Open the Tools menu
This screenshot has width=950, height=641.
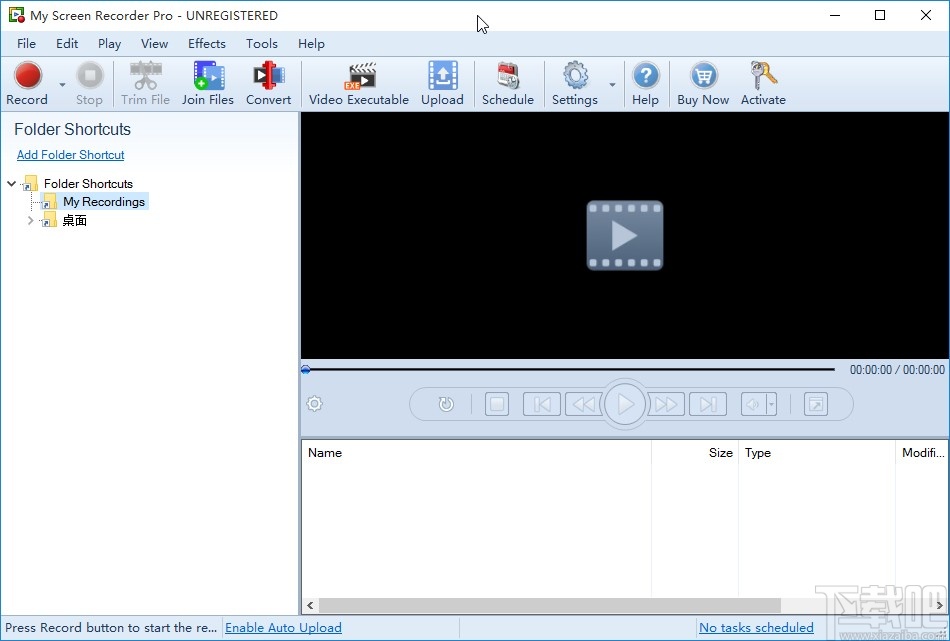pos(262,44)
